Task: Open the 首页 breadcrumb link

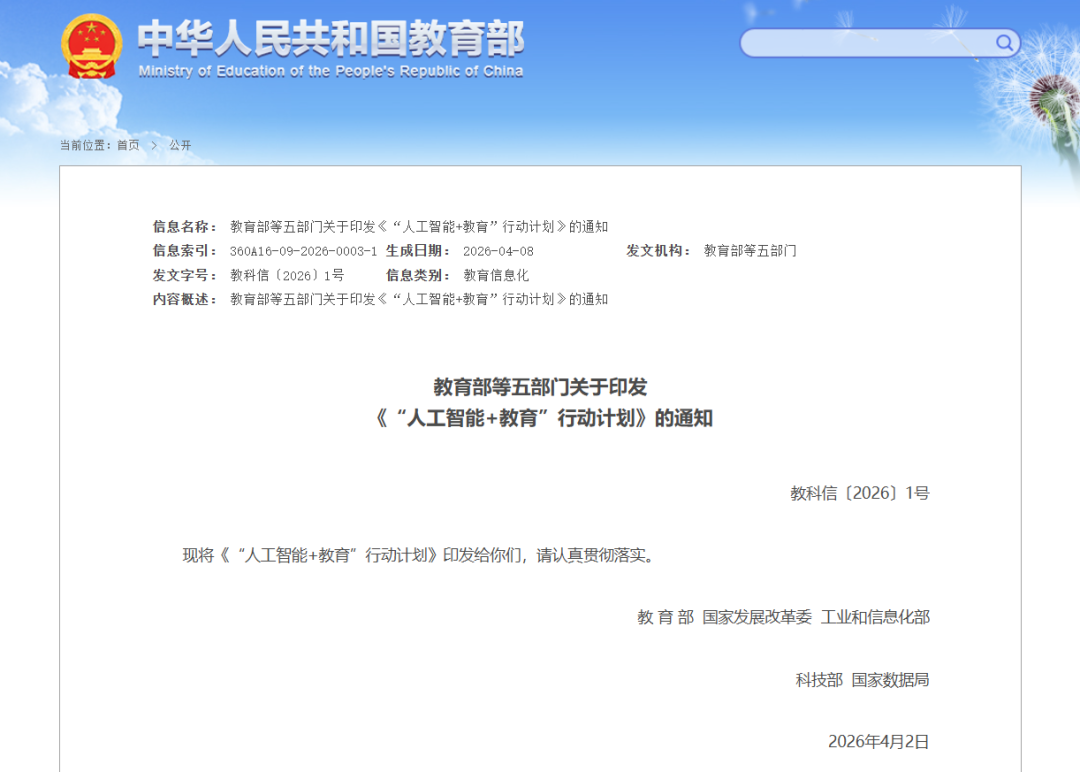Action: (x=126, y=144)
